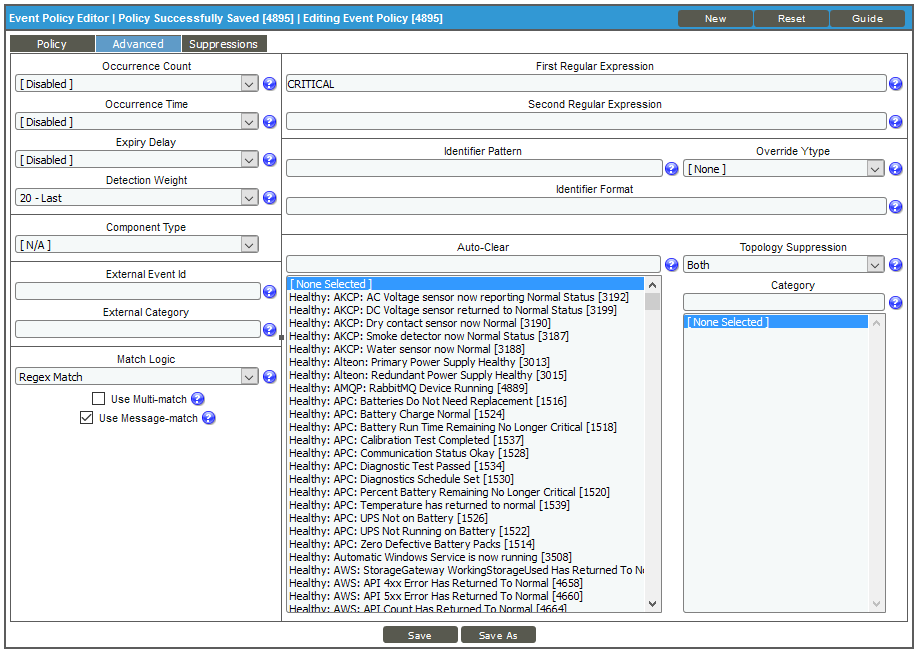Click help icon next to Match Logic

click(269, 377)
